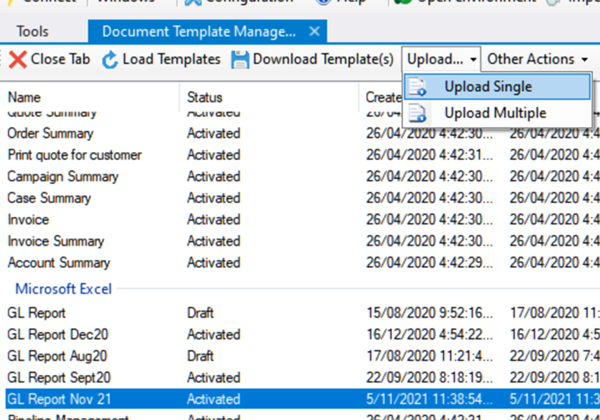Close the Document Template Manager tab
Image resolution: width=600 pixels, height=420 pixels.
tap(314, 32)
